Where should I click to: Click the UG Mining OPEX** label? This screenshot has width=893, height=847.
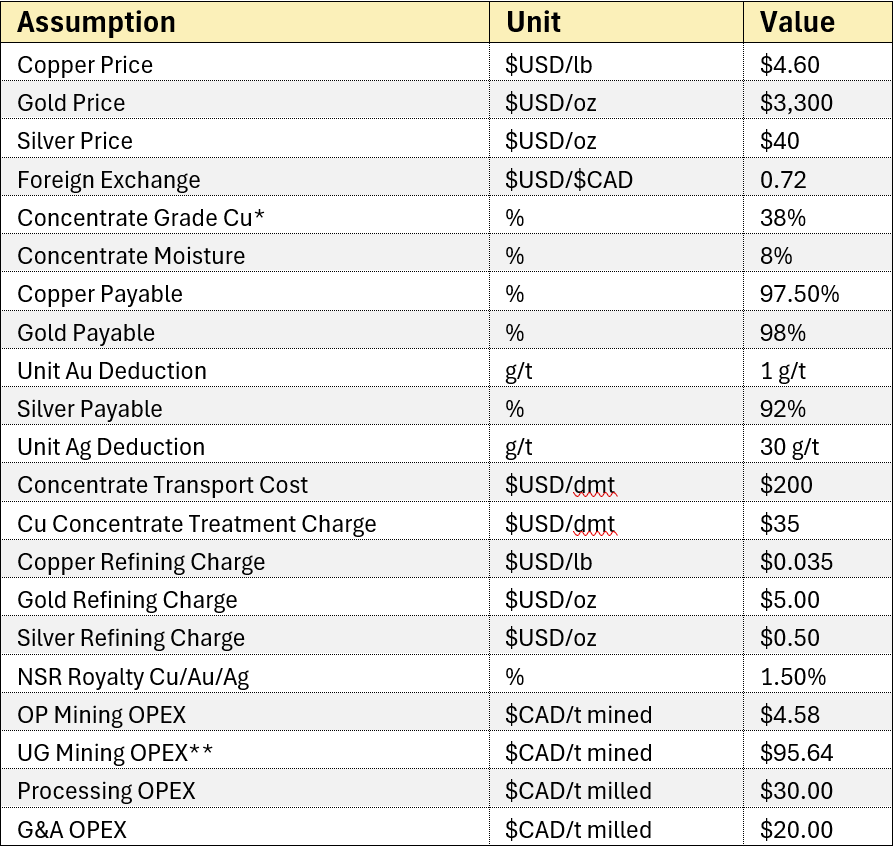coord(115,754)
